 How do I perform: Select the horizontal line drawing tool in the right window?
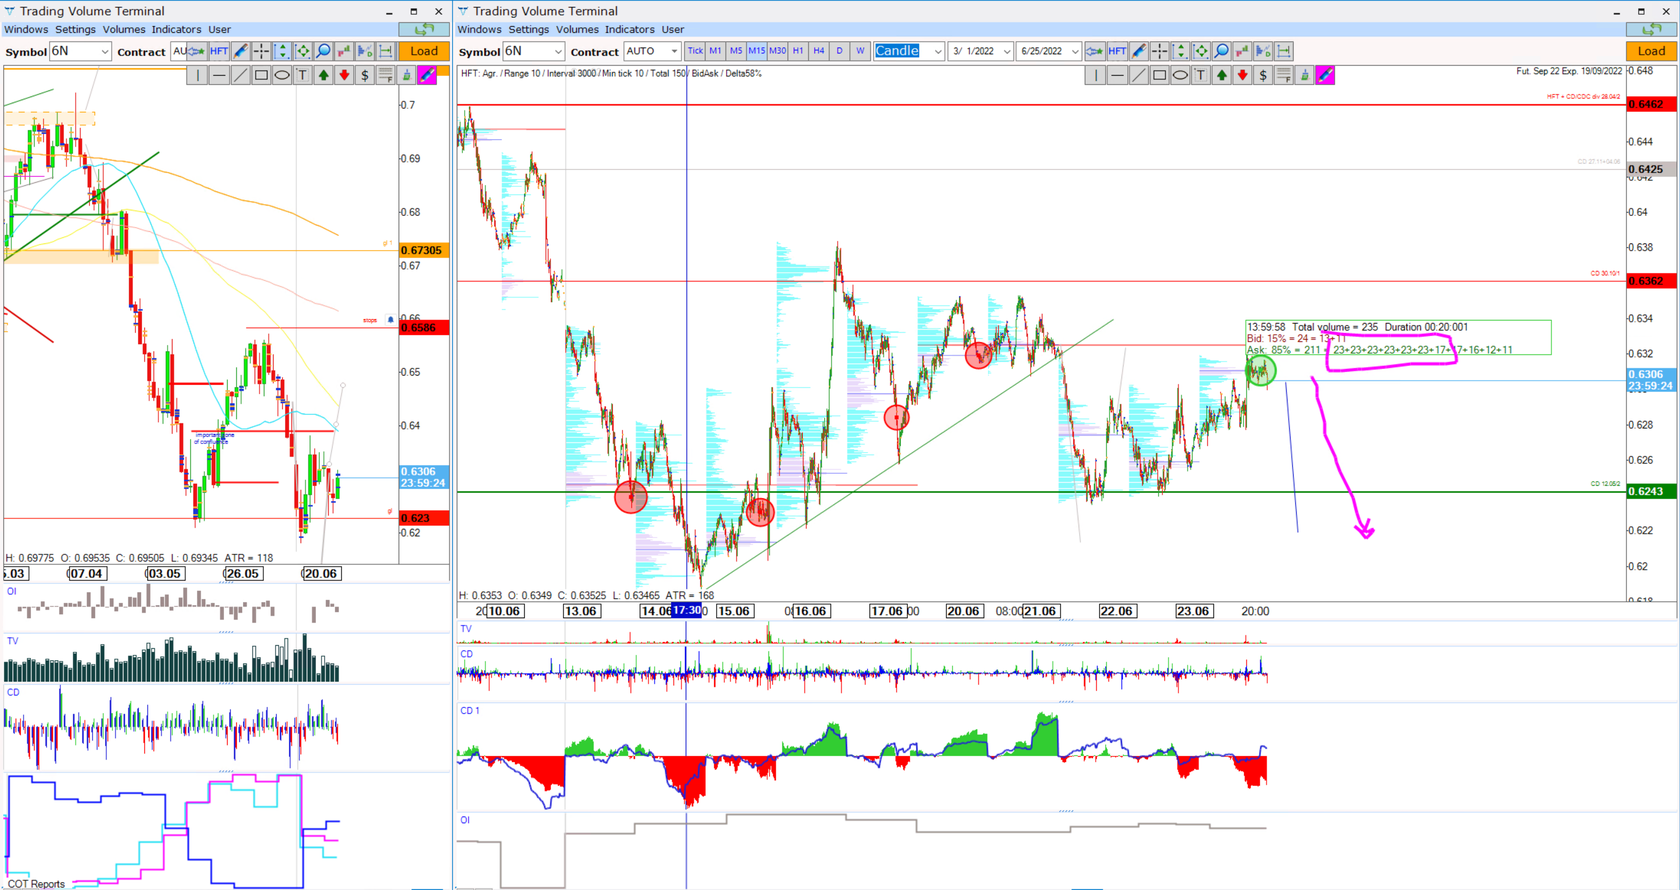[x=1117, y=75]
